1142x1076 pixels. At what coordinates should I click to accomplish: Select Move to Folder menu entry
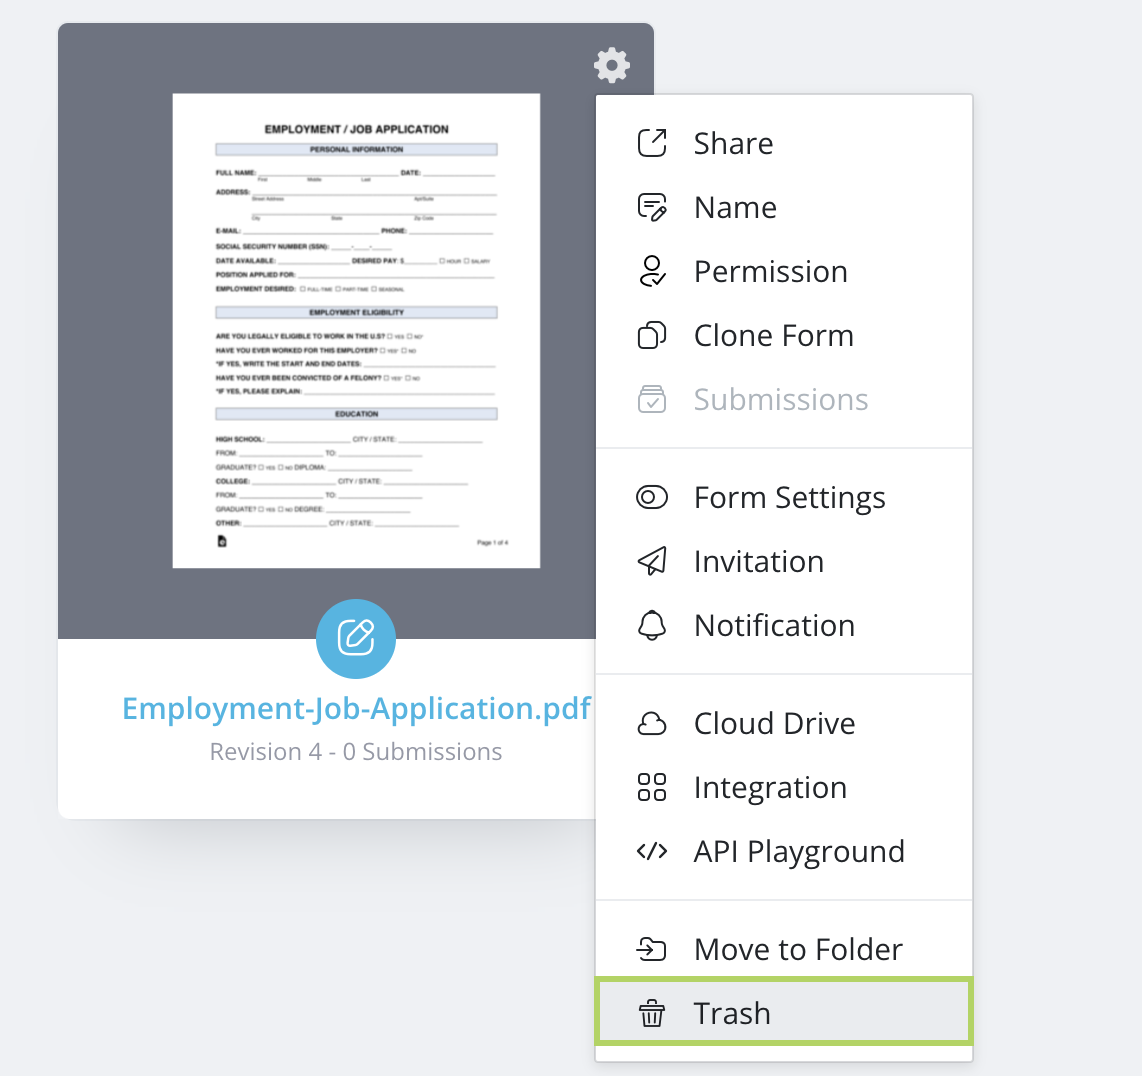pos(798,949)
